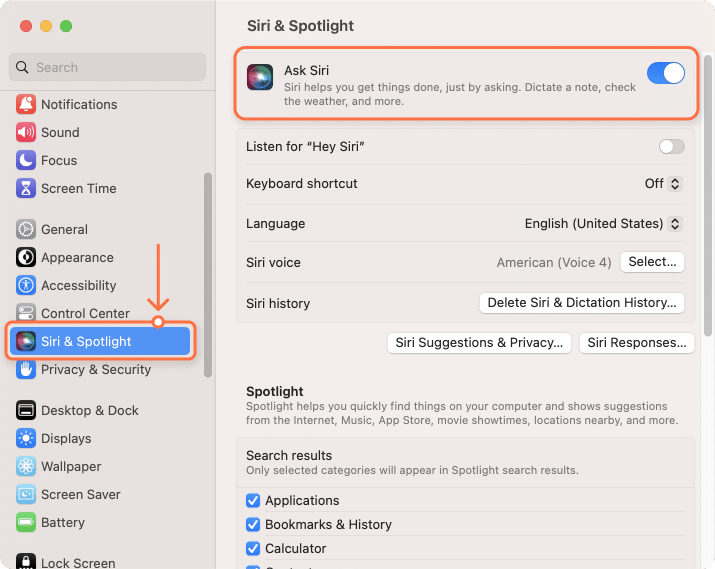Uncheck the Applications checkbox
The height and width of the screenshot is (569, 715).
253,501
